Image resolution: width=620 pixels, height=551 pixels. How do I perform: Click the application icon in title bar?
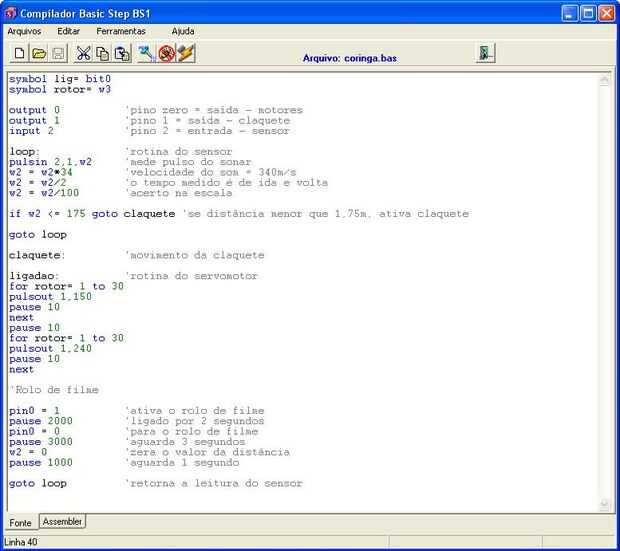(10, 13)
